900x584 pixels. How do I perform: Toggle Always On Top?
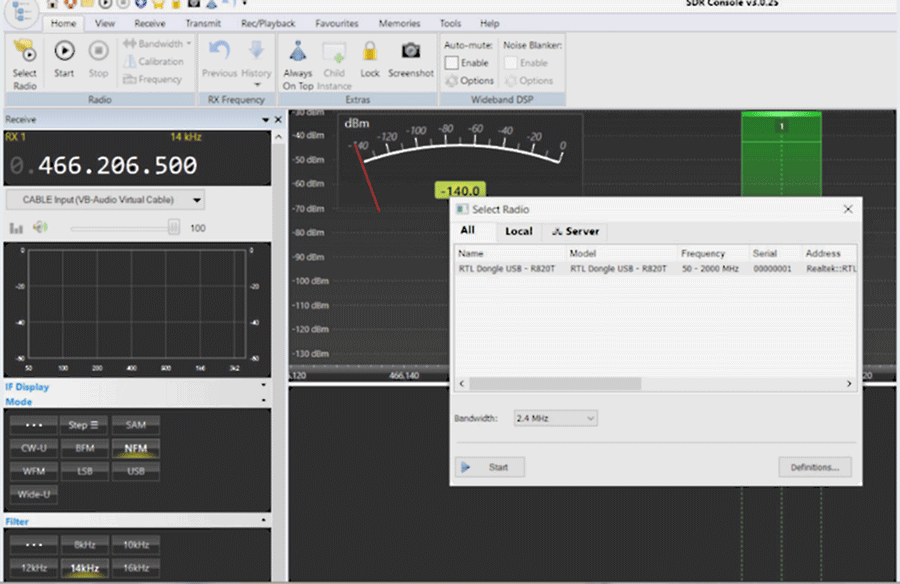point(297,64)
